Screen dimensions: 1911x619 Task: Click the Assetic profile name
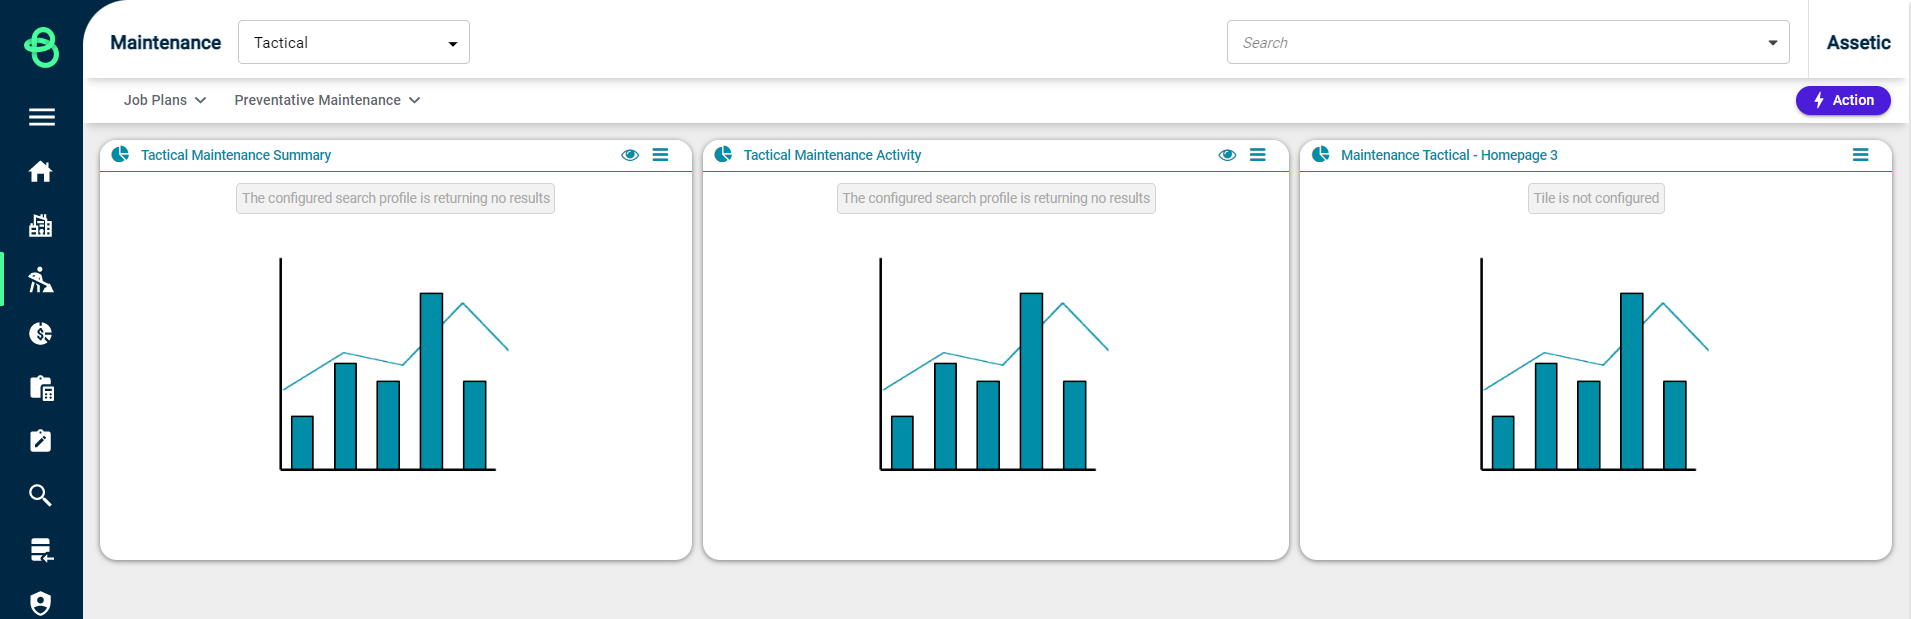point(1858,42)
